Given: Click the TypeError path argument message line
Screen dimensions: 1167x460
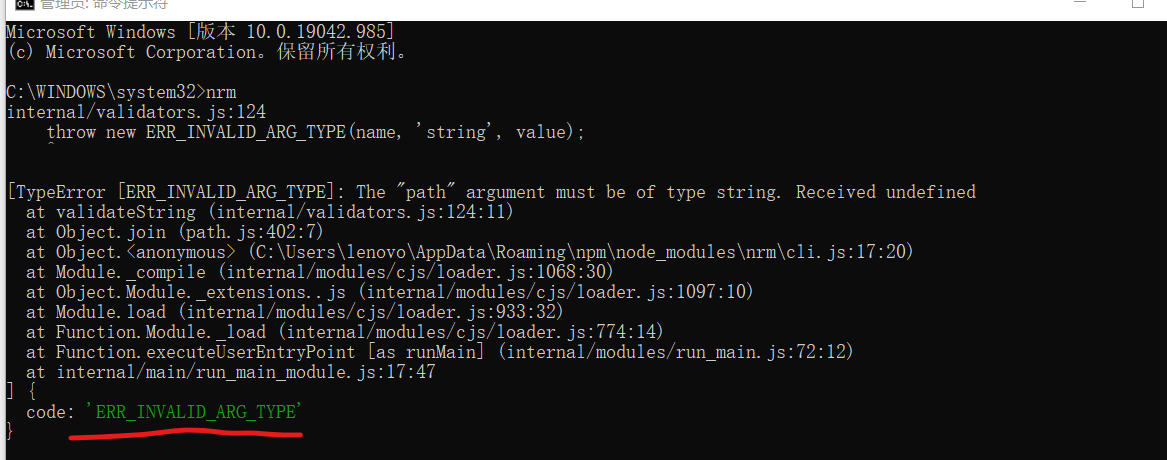Looking at the screenshot, I should coord(491,192).
